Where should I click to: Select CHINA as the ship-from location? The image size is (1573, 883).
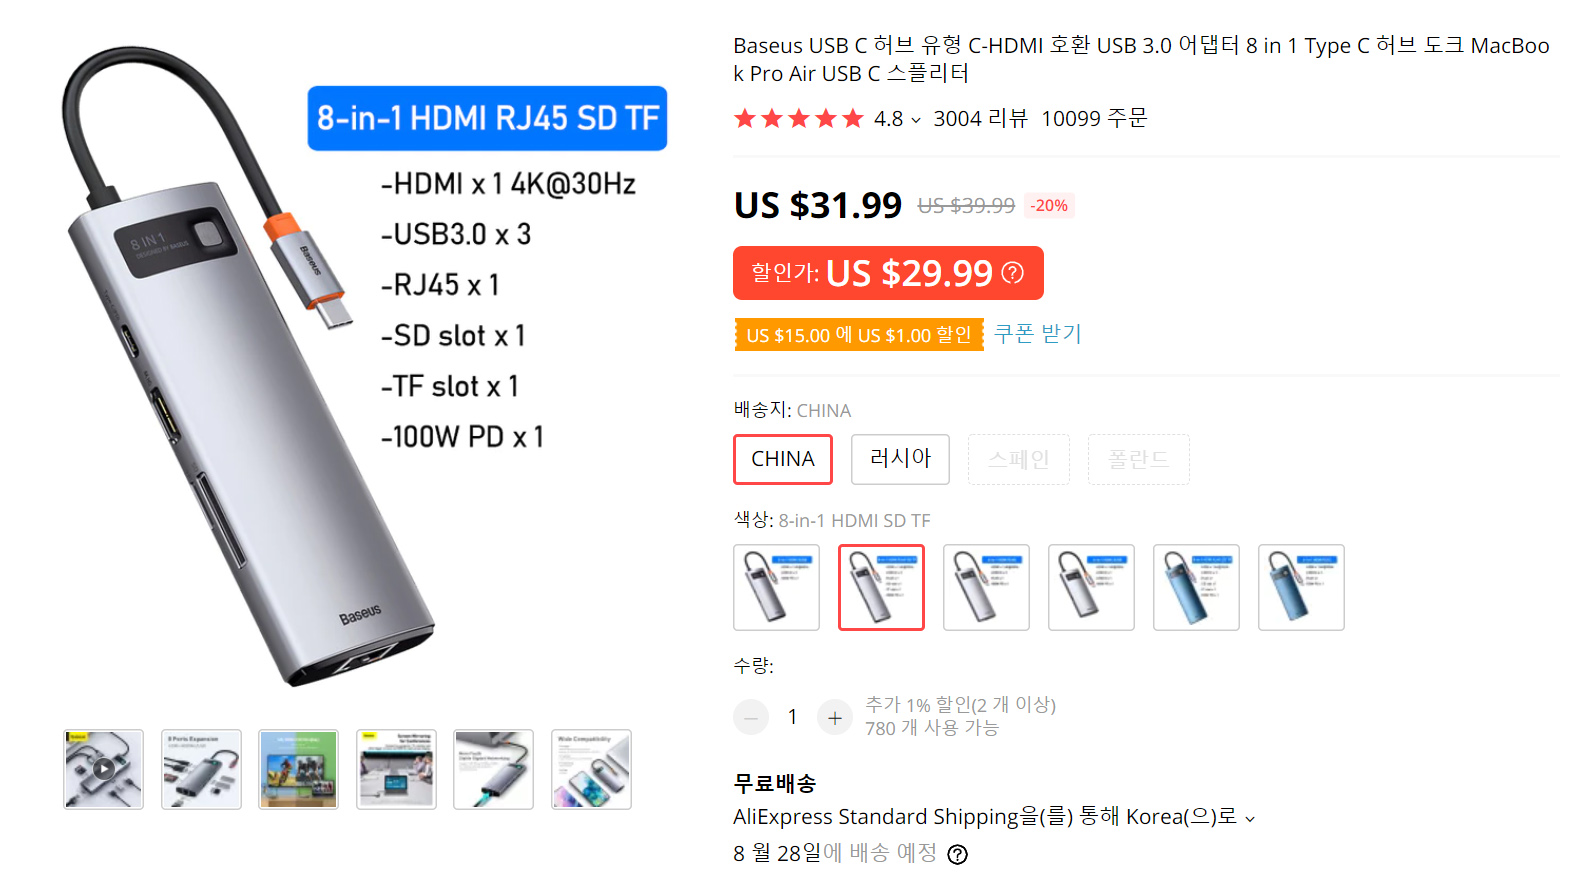pos(783,459)
